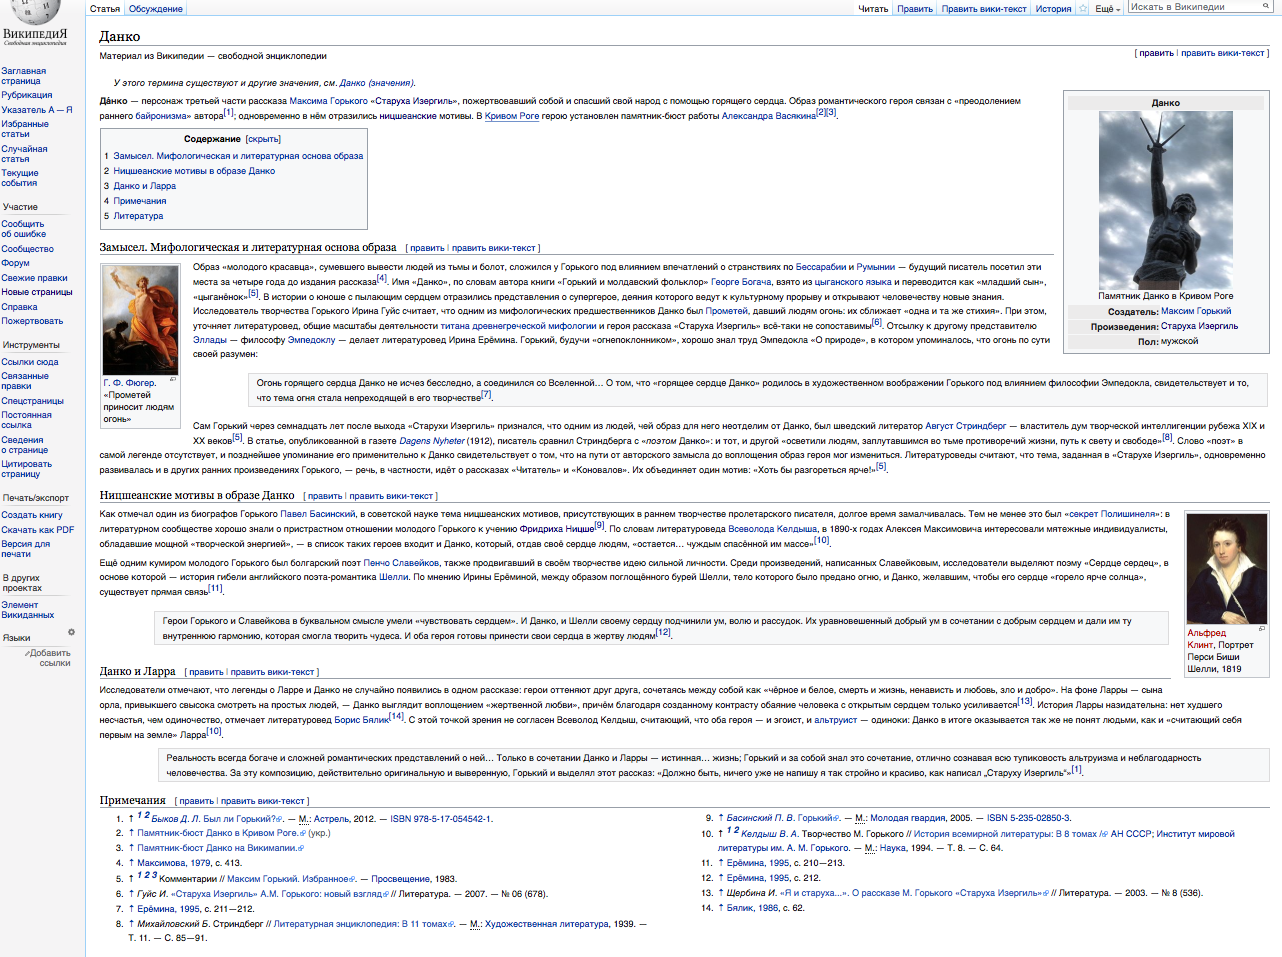
Task: Open Цитировать страницу tool link
Action: (26, 469)
